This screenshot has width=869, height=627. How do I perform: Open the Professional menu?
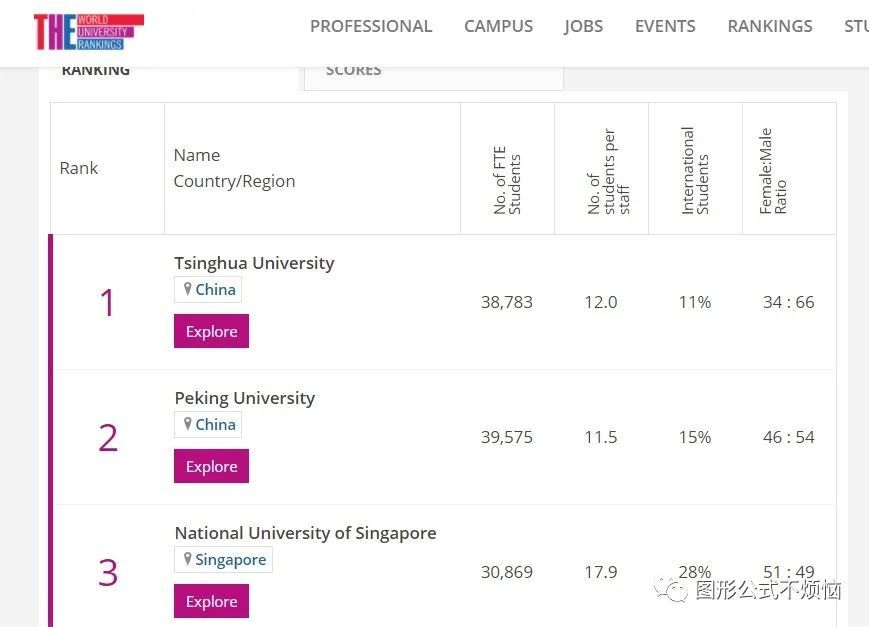coord(371,27)
